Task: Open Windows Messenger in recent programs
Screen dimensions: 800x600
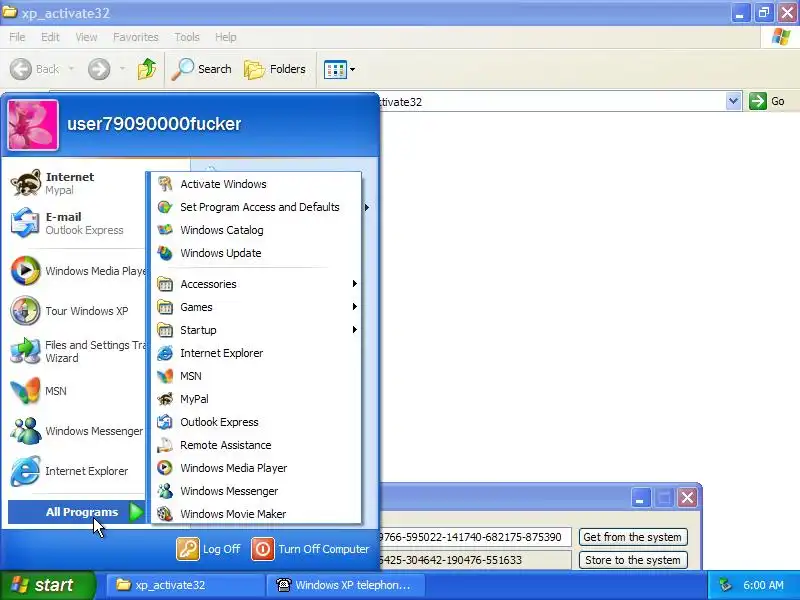Action: click(77, 431)
